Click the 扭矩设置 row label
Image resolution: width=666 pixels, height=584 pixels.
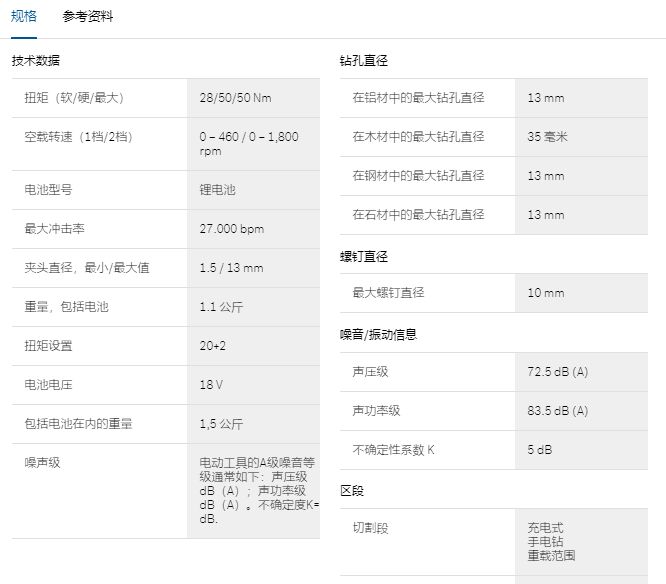49,346
